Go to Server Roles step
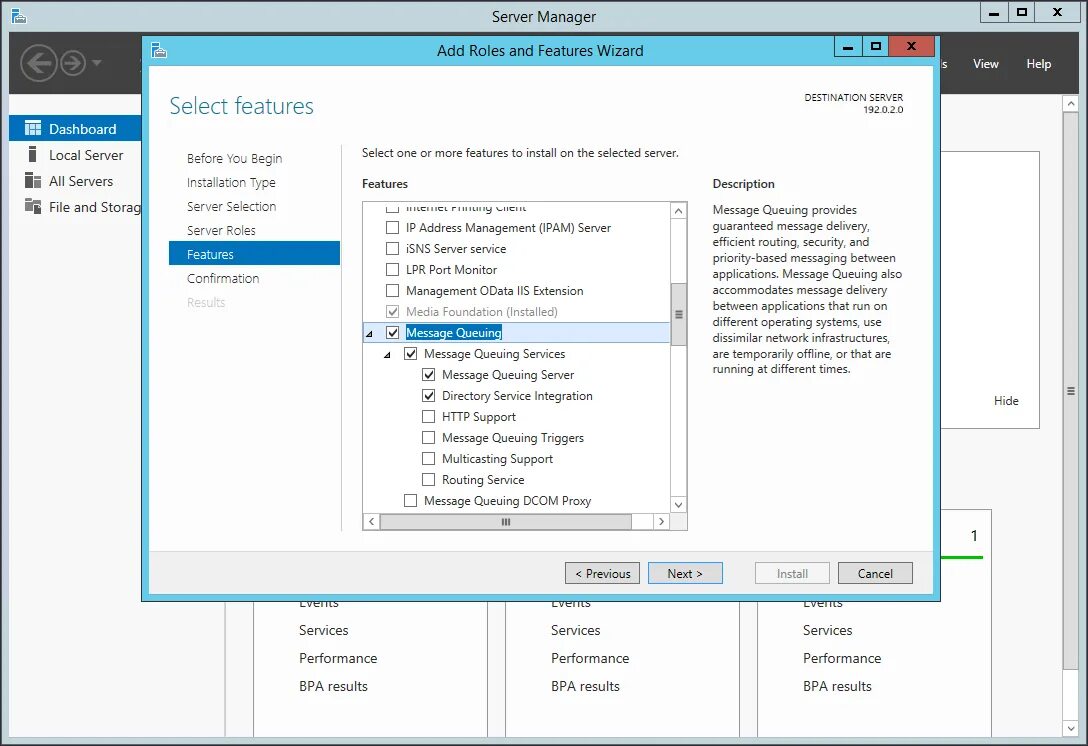The width and height of the screenshot is (1088, 746). (221, 230)
